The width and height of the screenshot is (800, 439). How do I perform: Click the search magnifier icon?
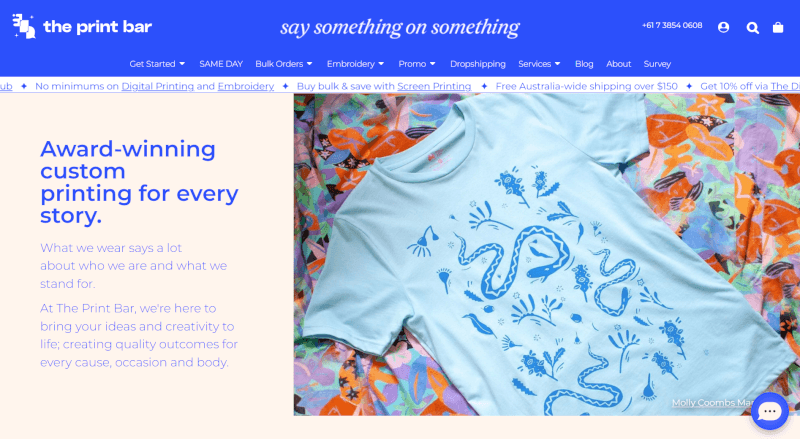[x=753, y=28]
